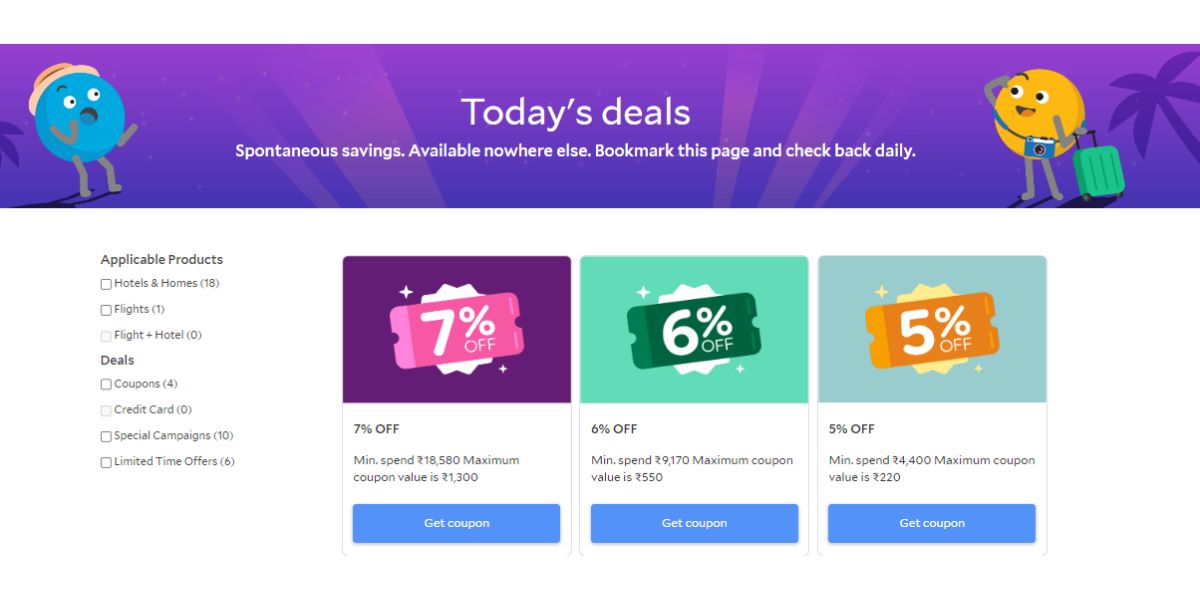Image resolution: width=1200 pixels, height=600 pixels.
Task: Get coupon for the 5% OFF deal
Action: [930, 522]
